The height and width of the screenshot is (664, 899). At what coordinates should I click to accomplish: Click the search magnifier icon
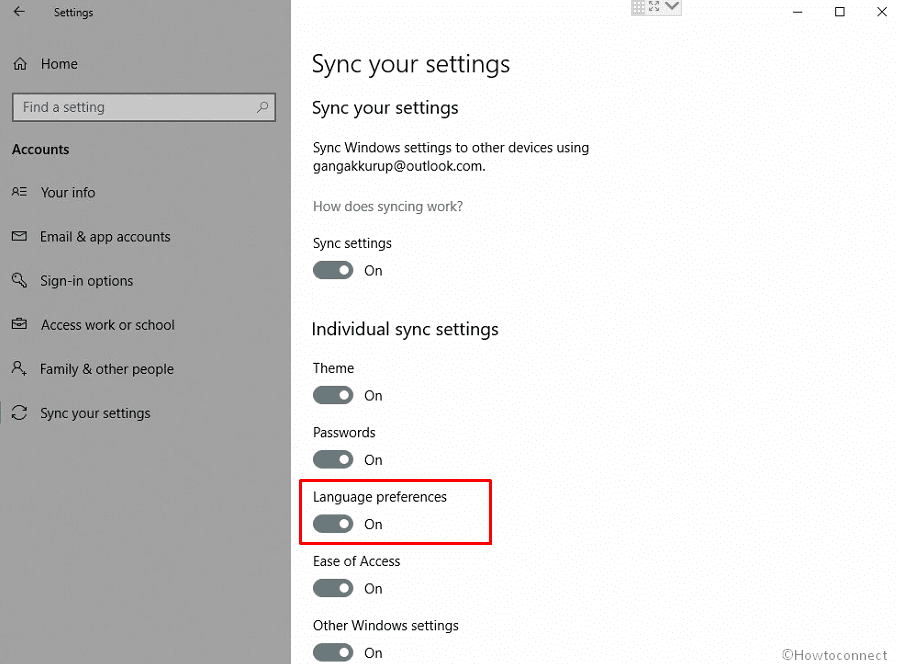[260, 107]
